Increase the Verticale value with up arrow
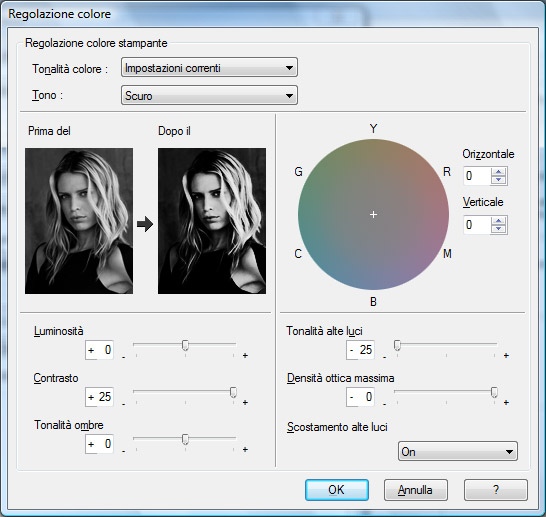 tap(499, 221)
